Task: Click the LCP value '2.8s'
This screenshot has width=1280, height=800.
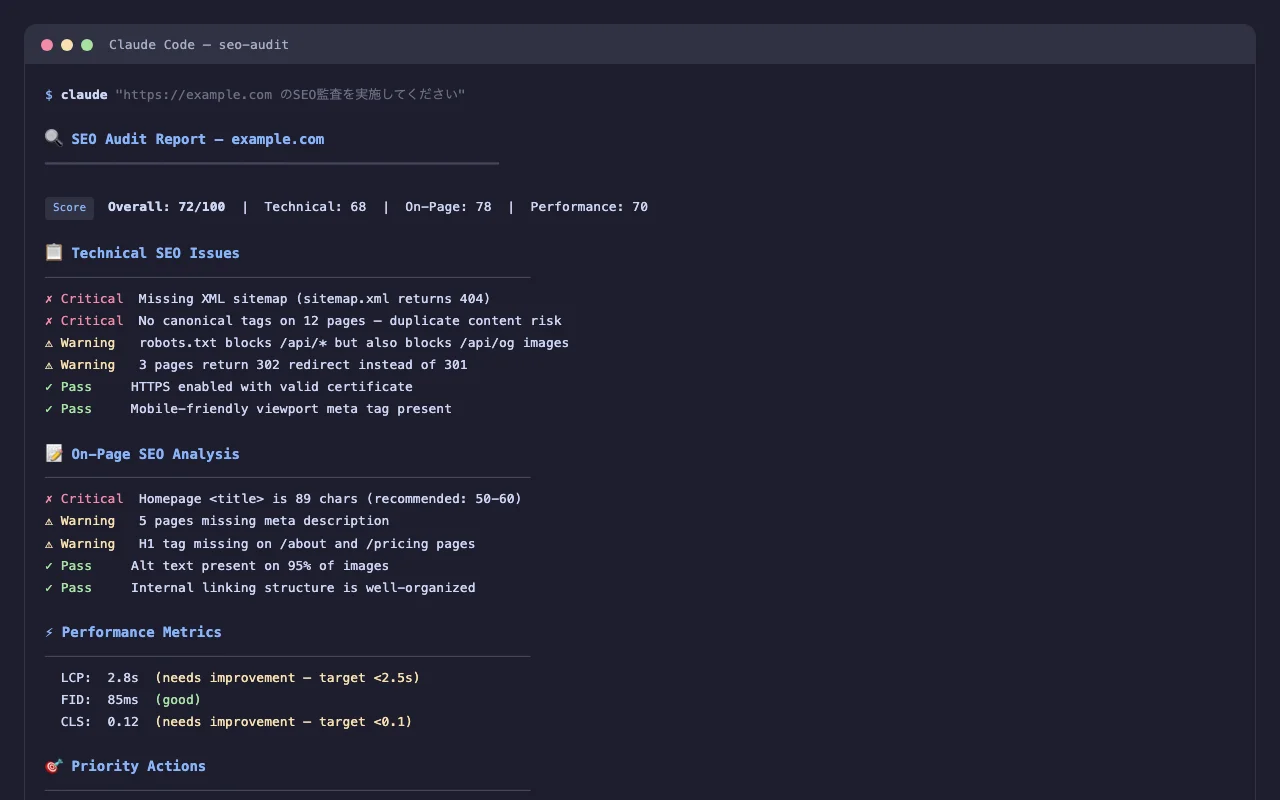Action: point(123,678)
